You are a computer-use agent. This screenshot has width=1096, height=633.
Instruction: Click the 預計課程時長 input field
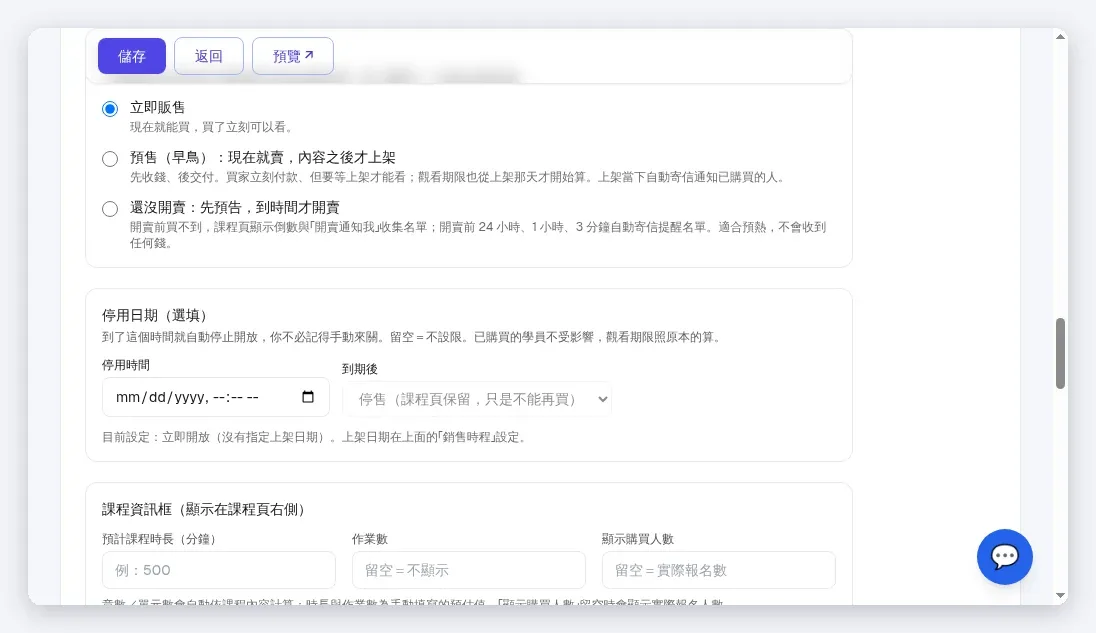(219, 570)
